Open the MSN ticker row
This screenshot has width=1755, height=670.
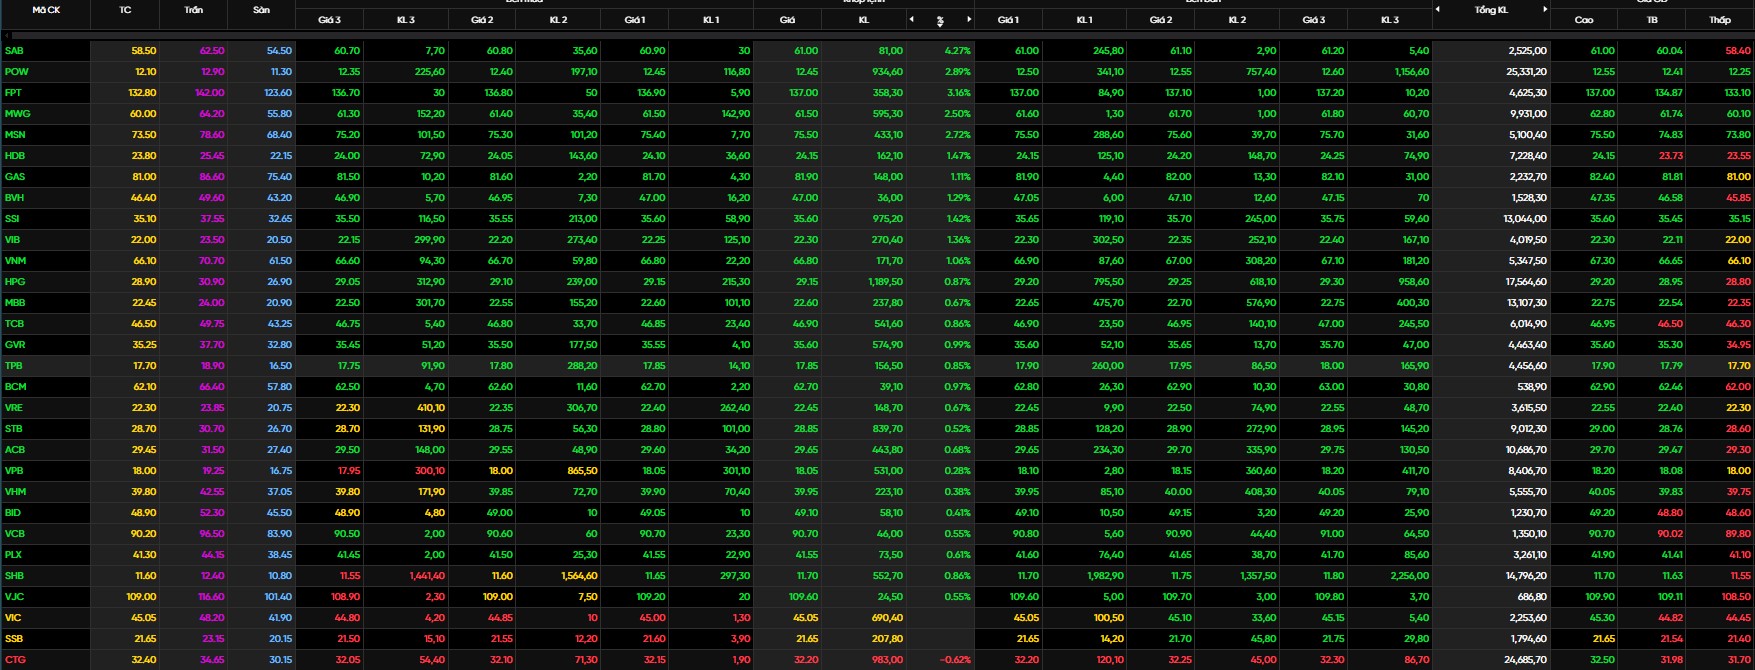[15, 134]
